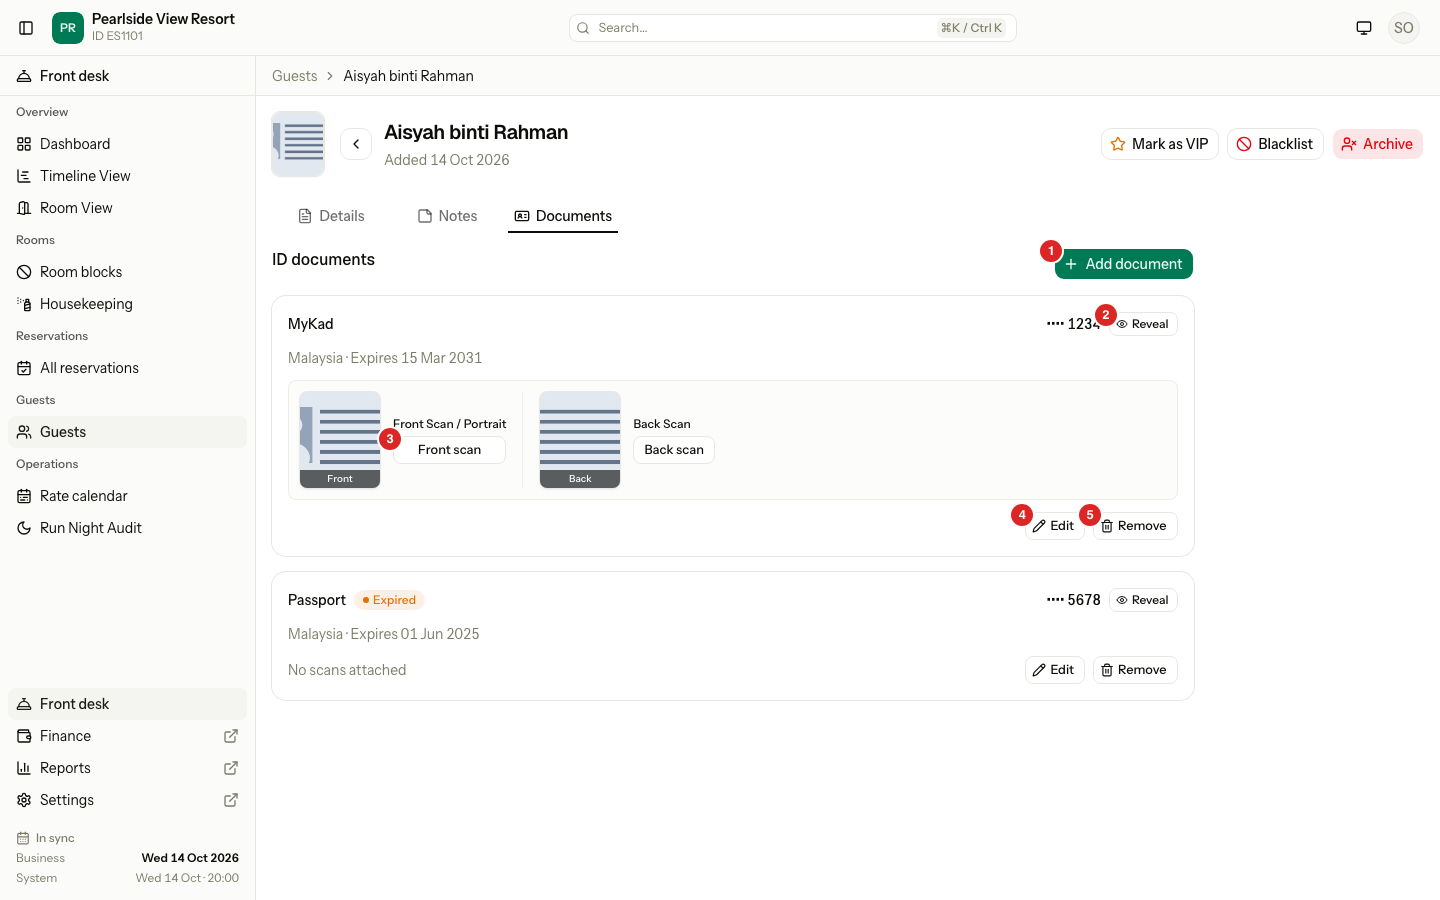This screenshot has width=1440, height=900.
Task: Open the Front desk header item
Action: coord(127,76)
